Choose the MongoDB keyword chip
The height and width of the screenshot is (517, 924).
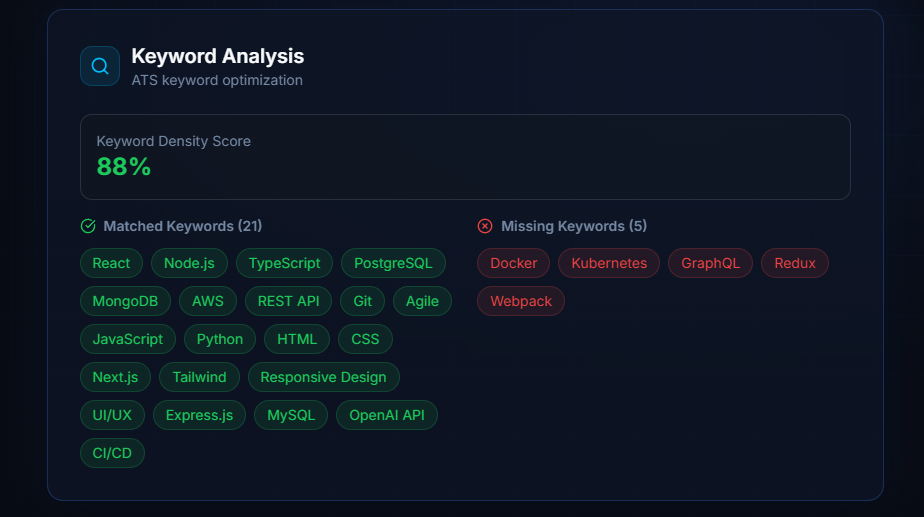125,301
